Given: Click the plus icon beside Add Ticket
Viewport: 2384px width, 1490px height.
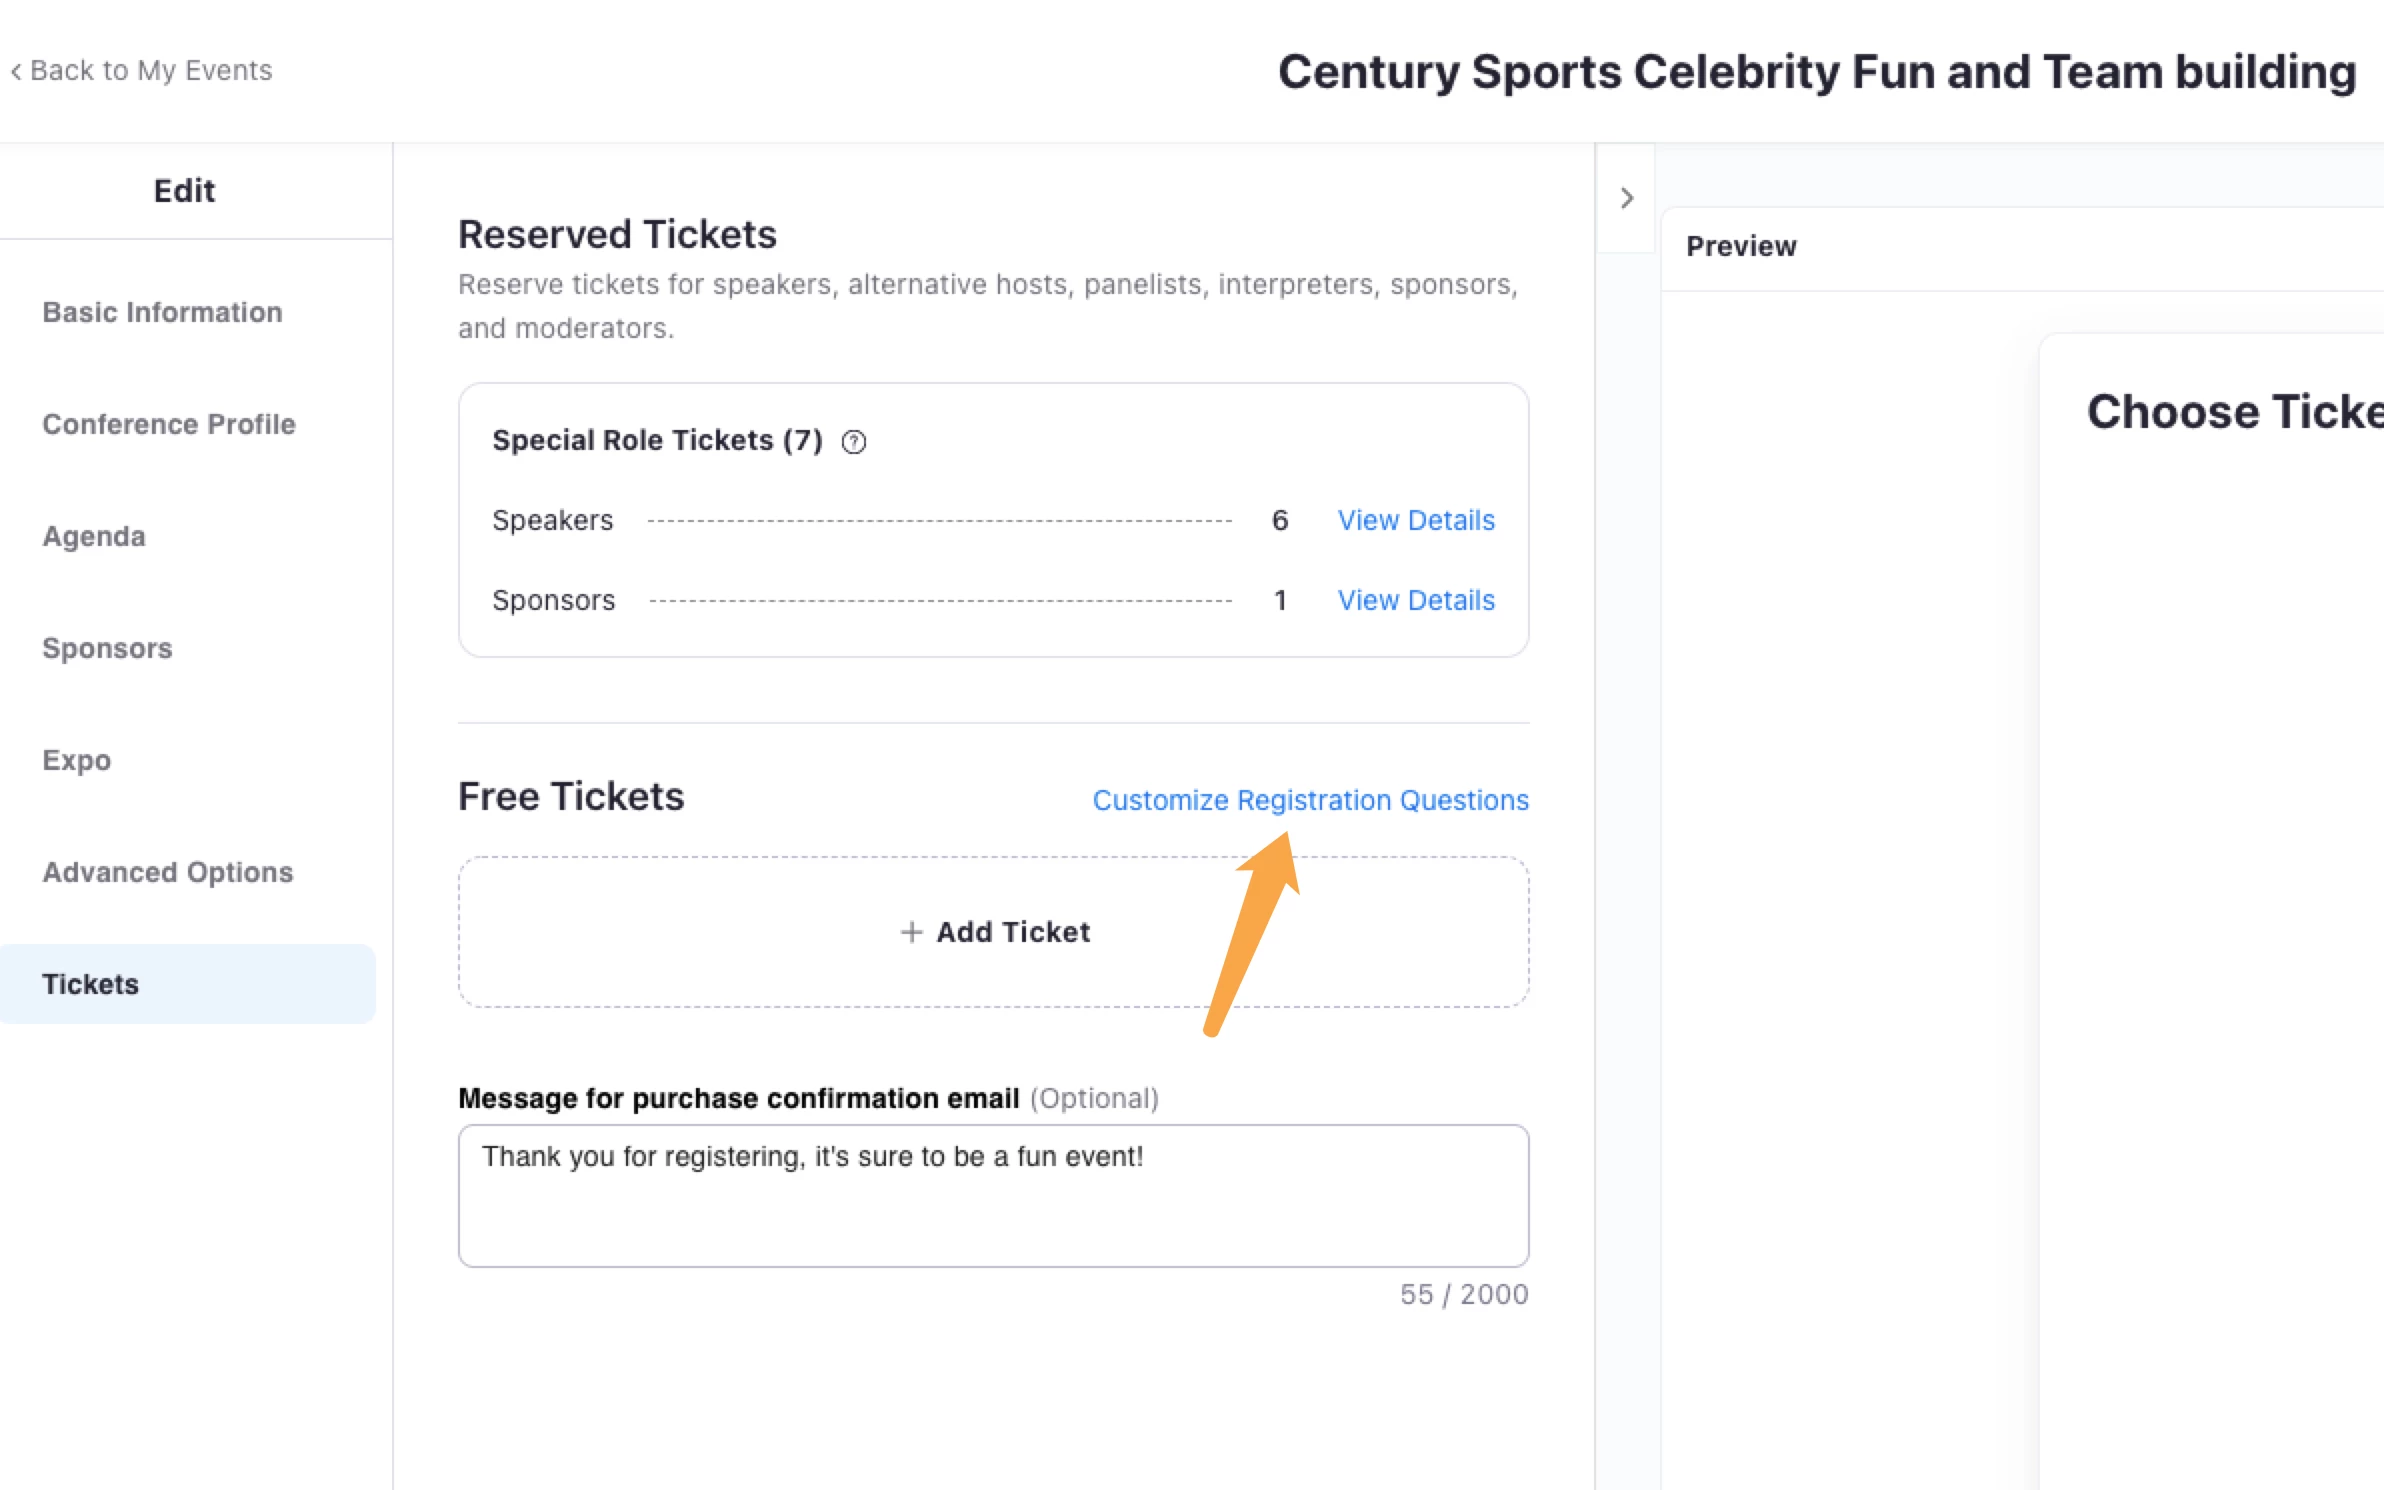Looking at the screenshot, I should pos(911,932).
